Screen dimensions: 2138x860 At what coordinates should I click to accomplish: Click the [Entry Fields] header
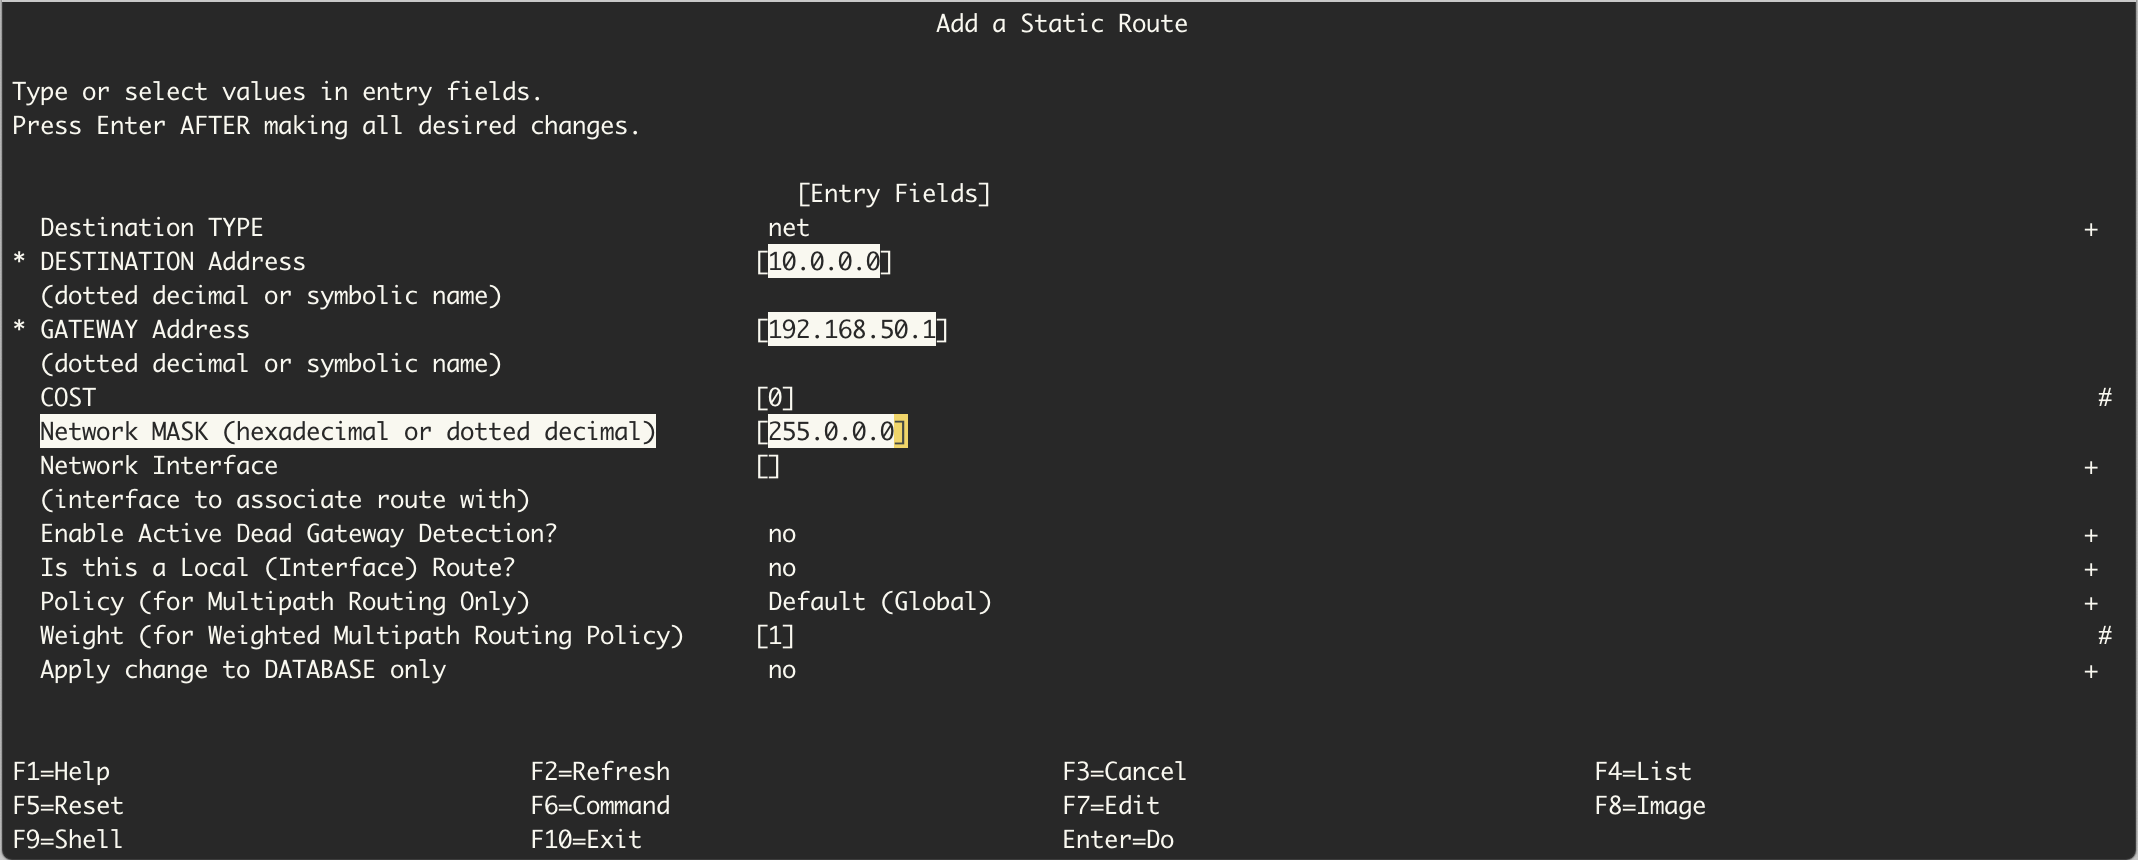click(x=894, y=194)
